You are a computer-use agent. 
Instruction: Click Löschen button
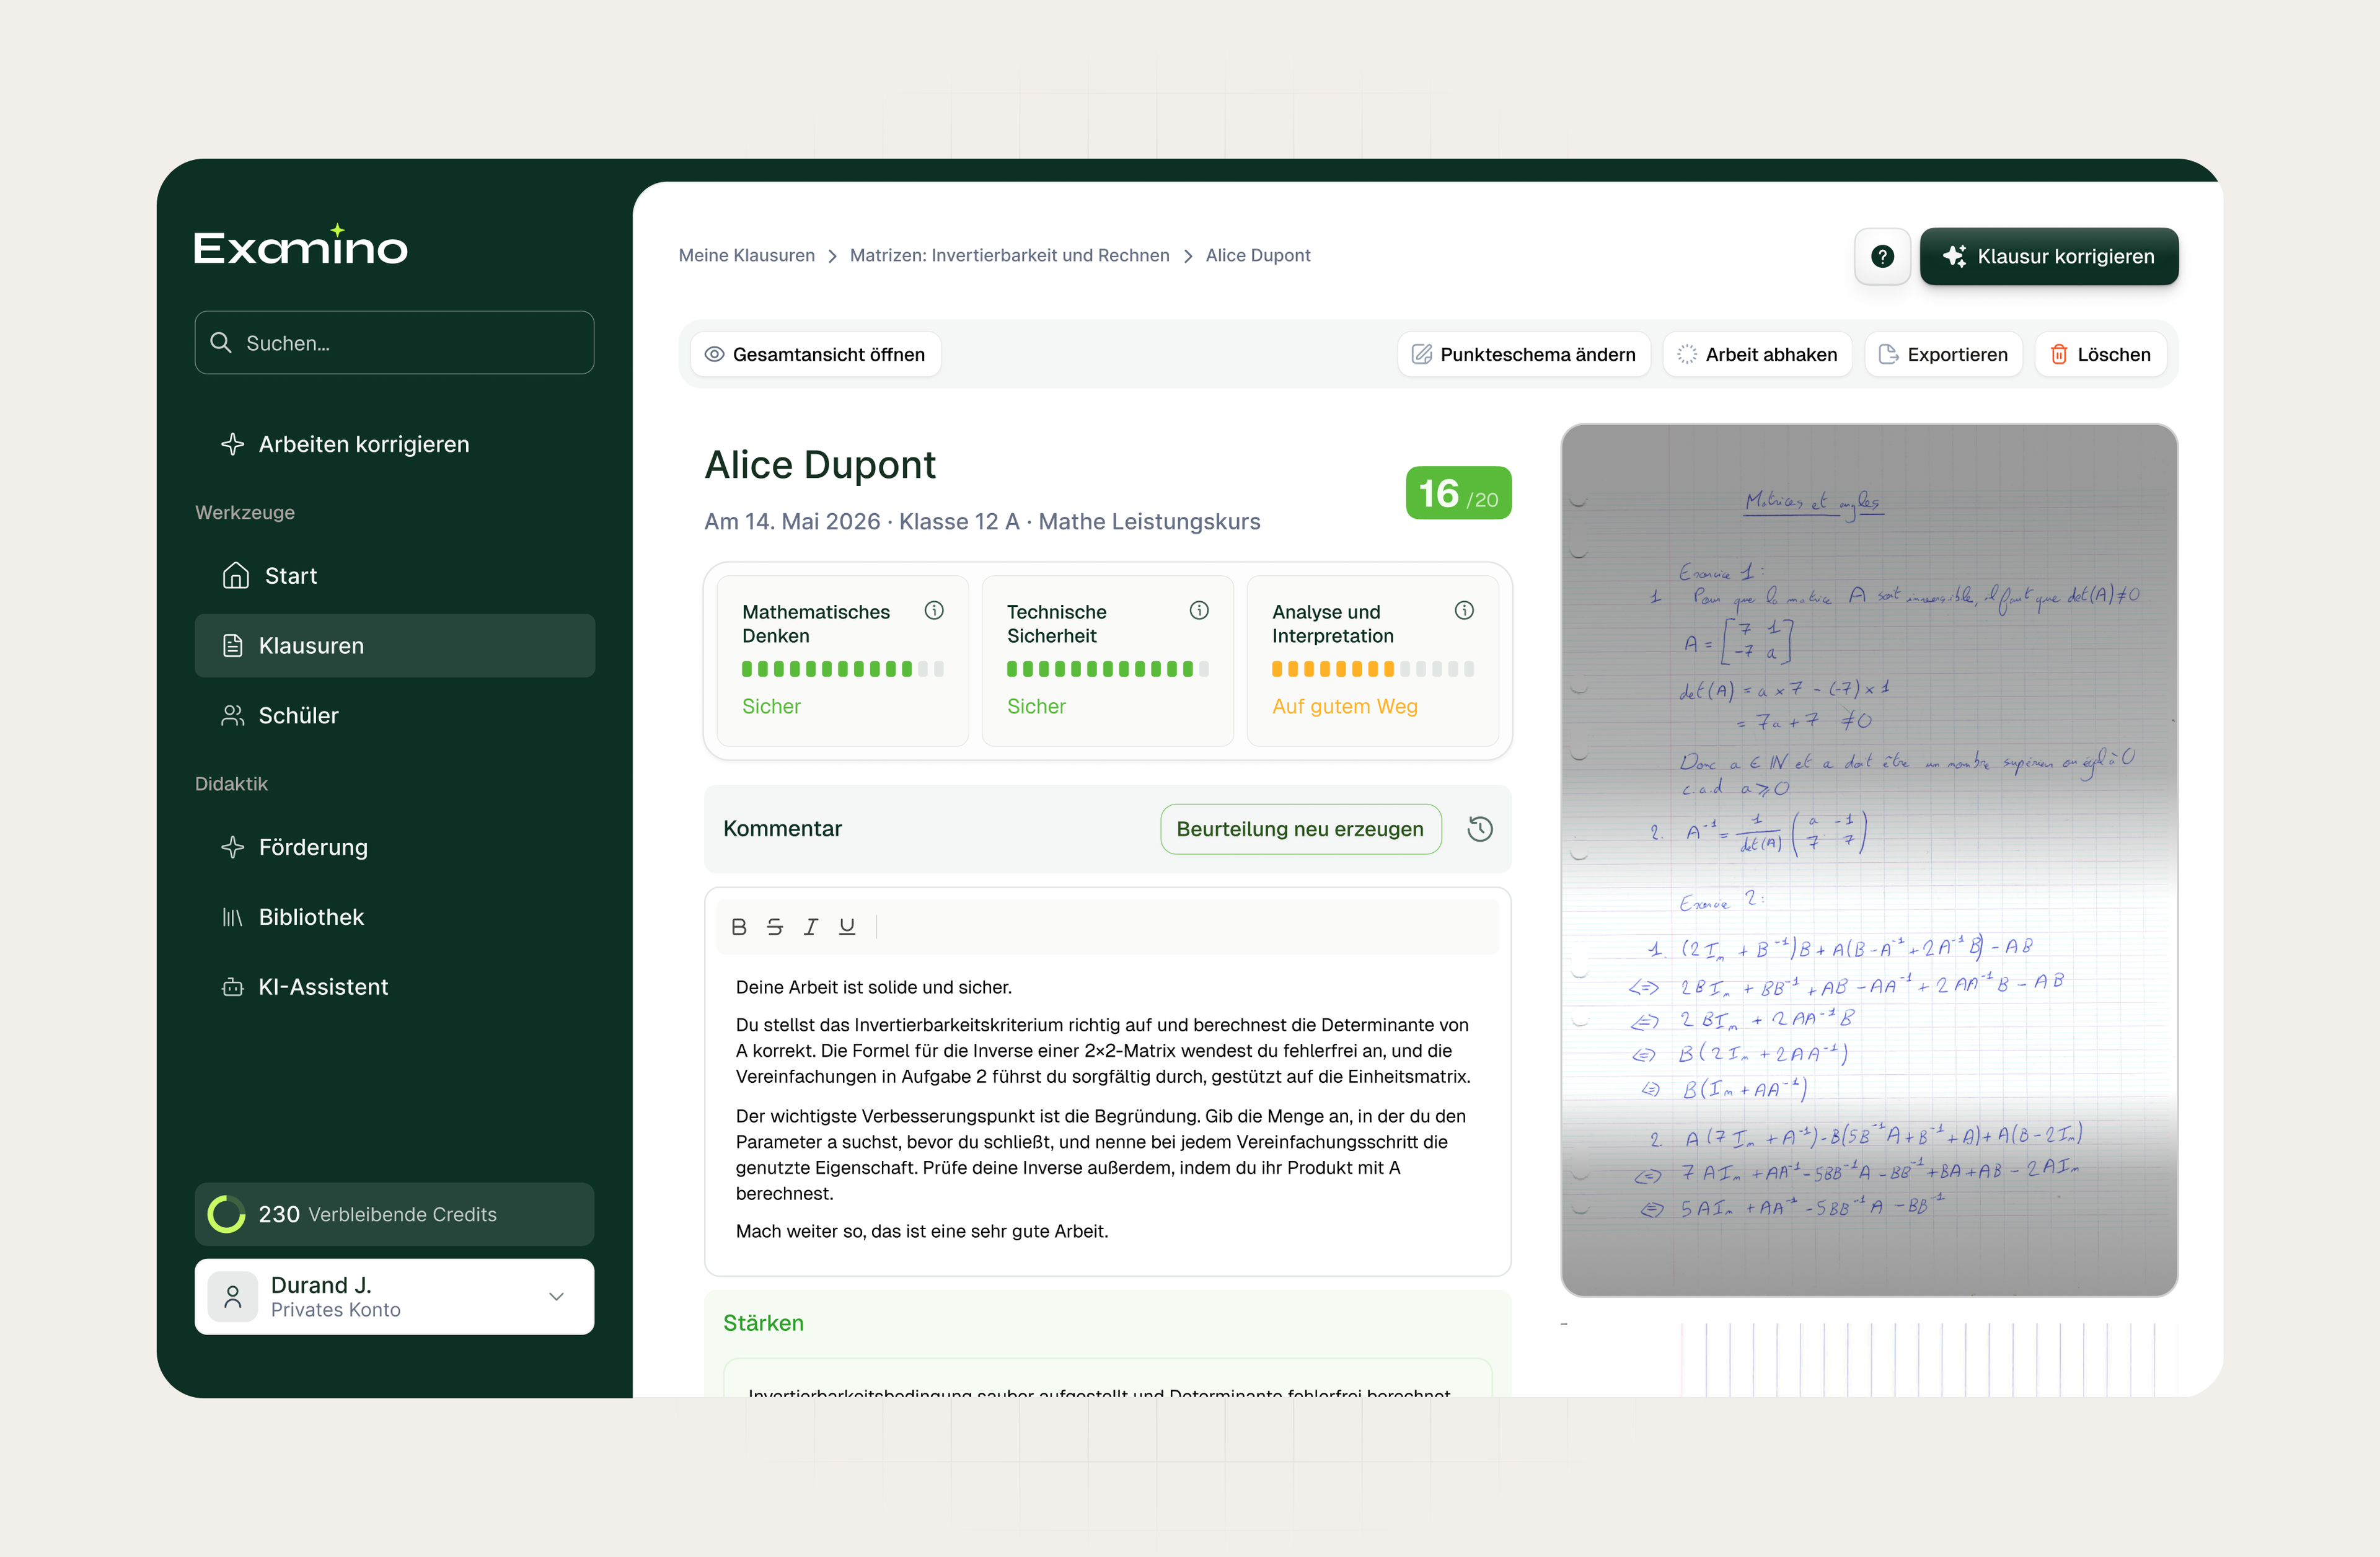pyautogui.click(x=2100, y=354)
